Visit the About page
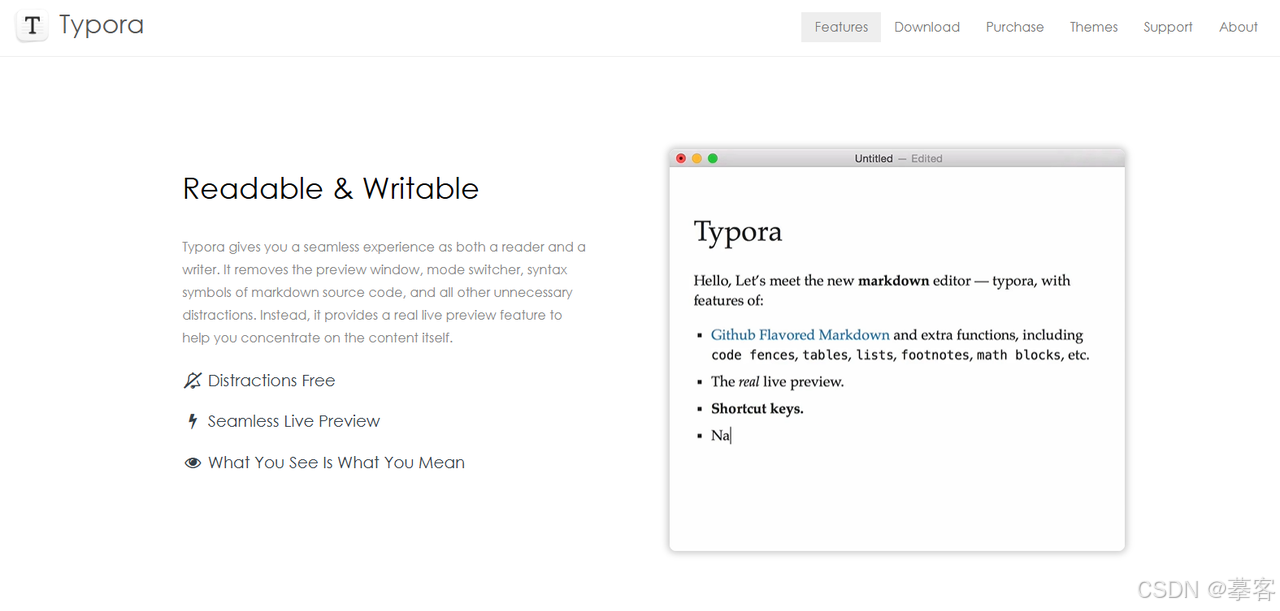 click(1238, 27)
